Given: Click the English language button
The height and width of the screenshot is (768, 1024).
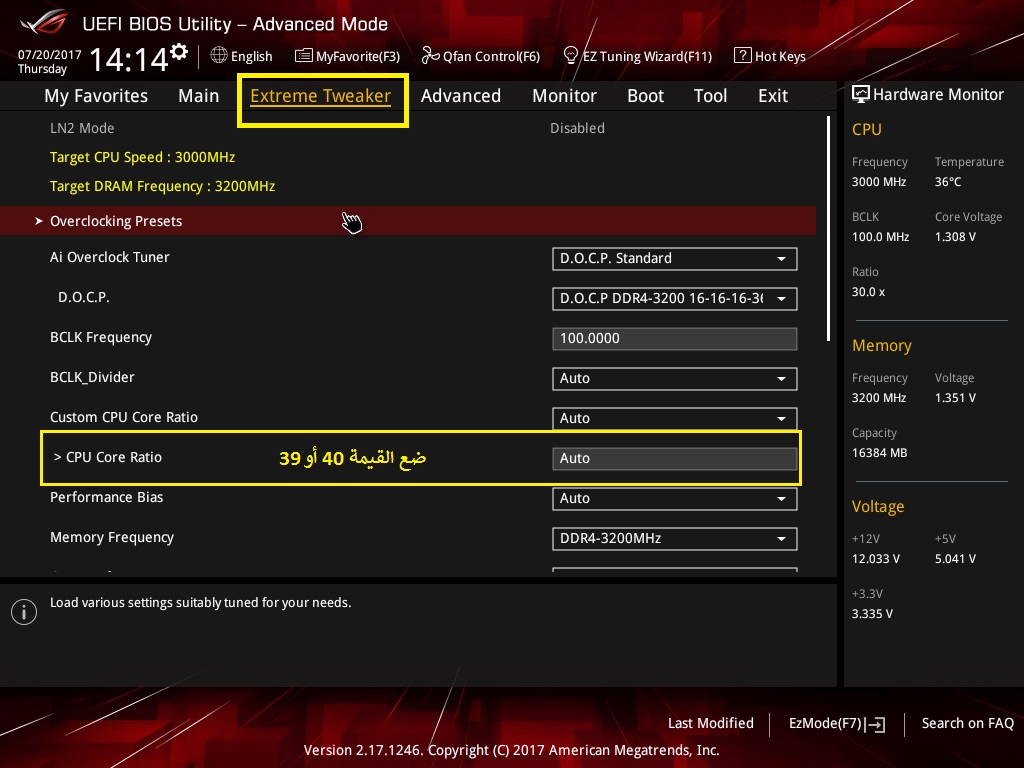Looking at the screenshot, I should click(241, 56).
